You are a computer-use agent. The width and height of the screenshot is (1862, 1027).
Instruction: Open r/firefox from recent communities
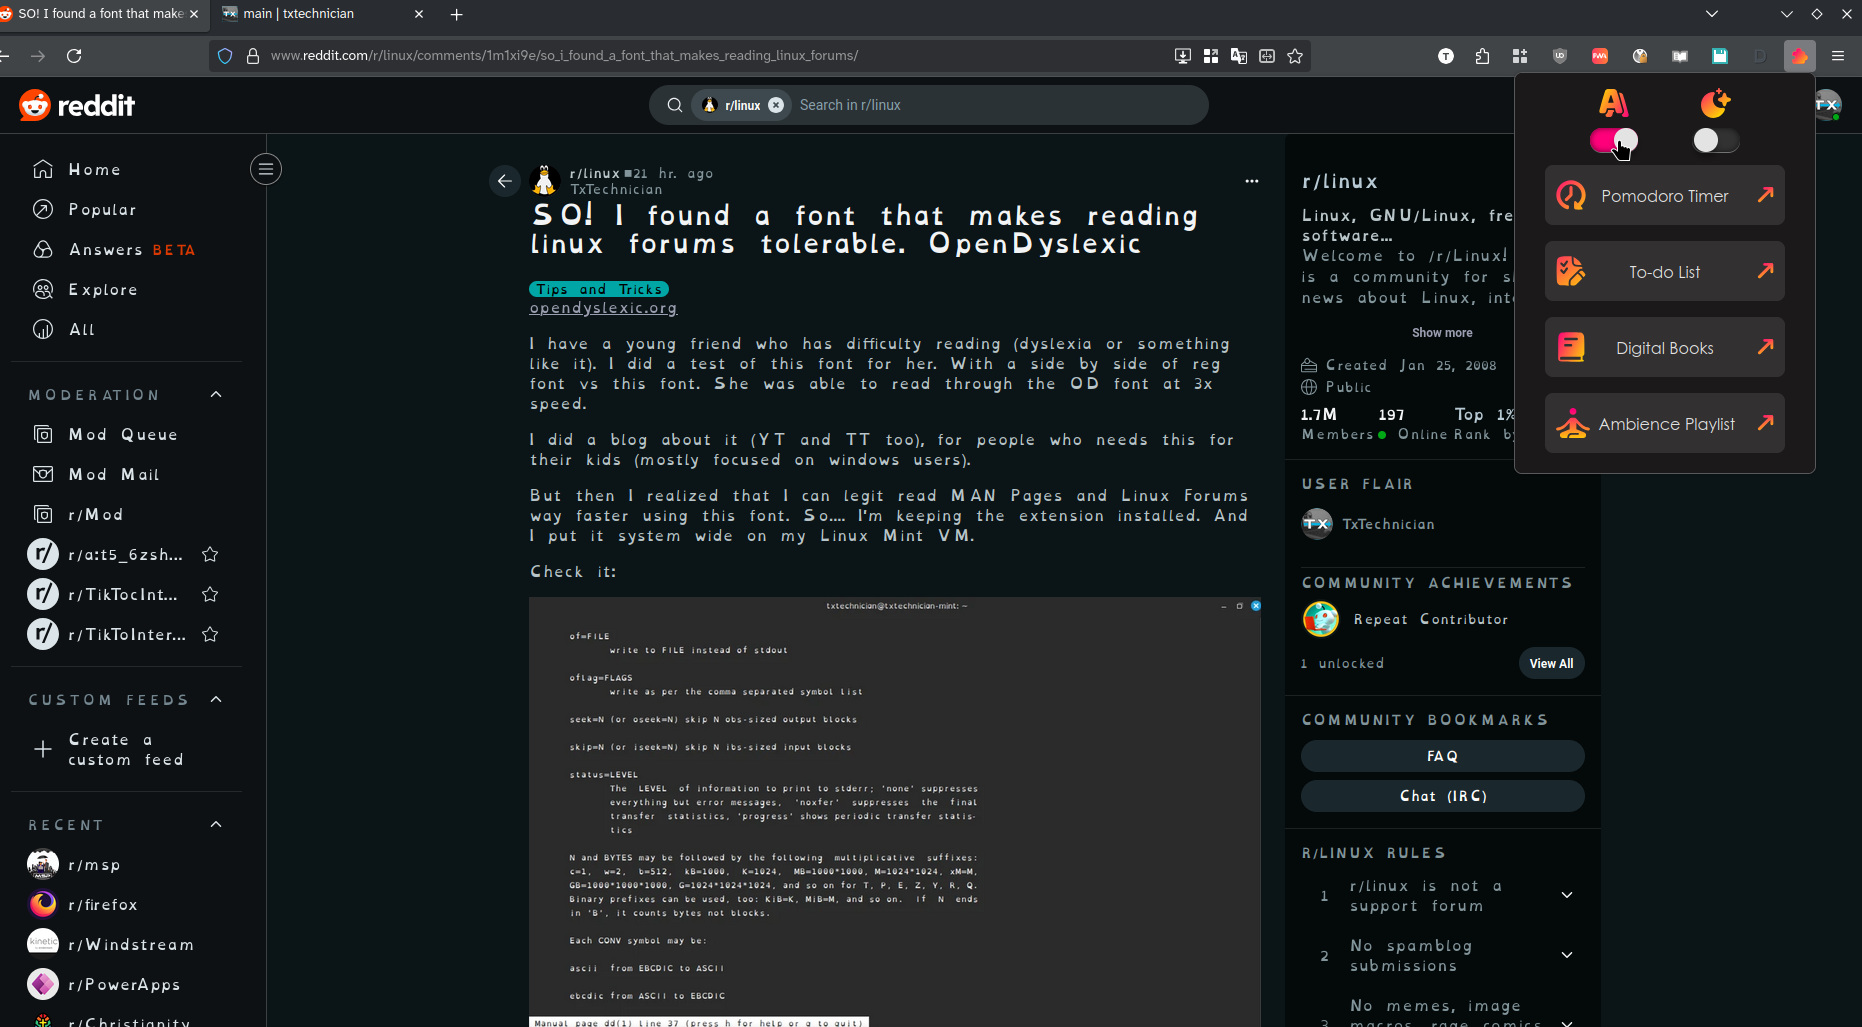126,904
